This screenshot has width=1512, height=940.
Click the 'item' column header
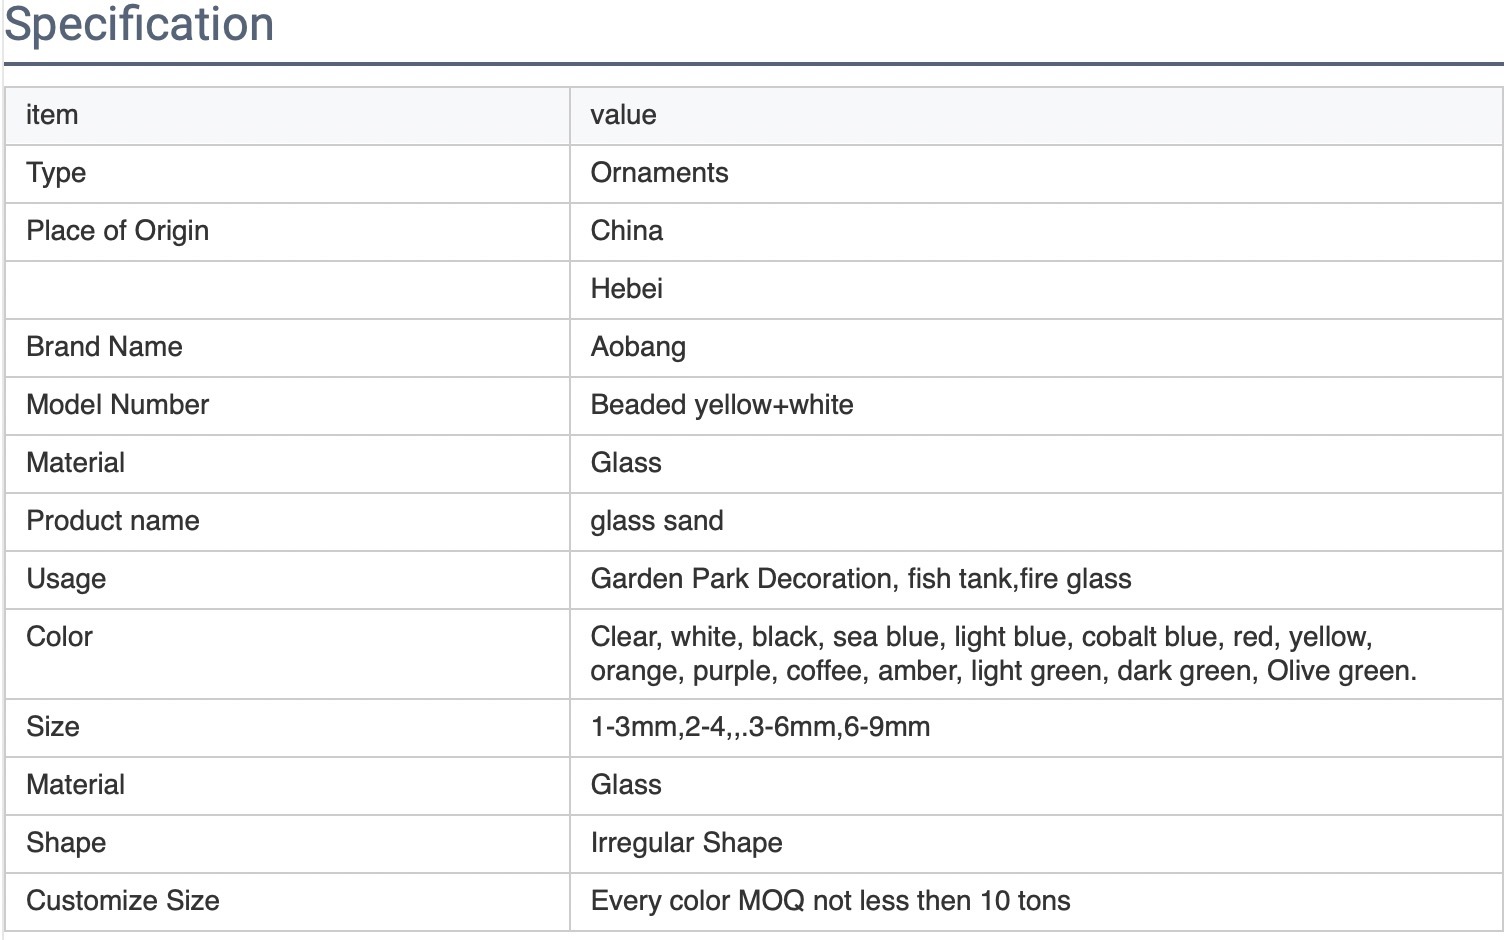click(52, 115)
